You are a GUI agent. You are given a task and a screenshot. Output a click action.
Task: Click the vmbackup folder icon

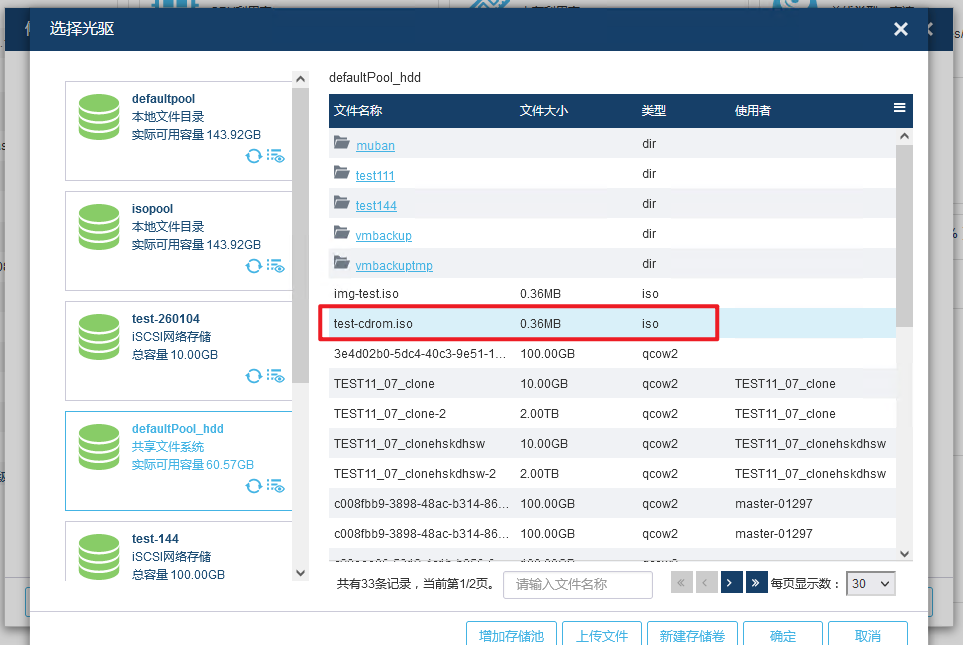pyautogui.click(x=341, y=232)
